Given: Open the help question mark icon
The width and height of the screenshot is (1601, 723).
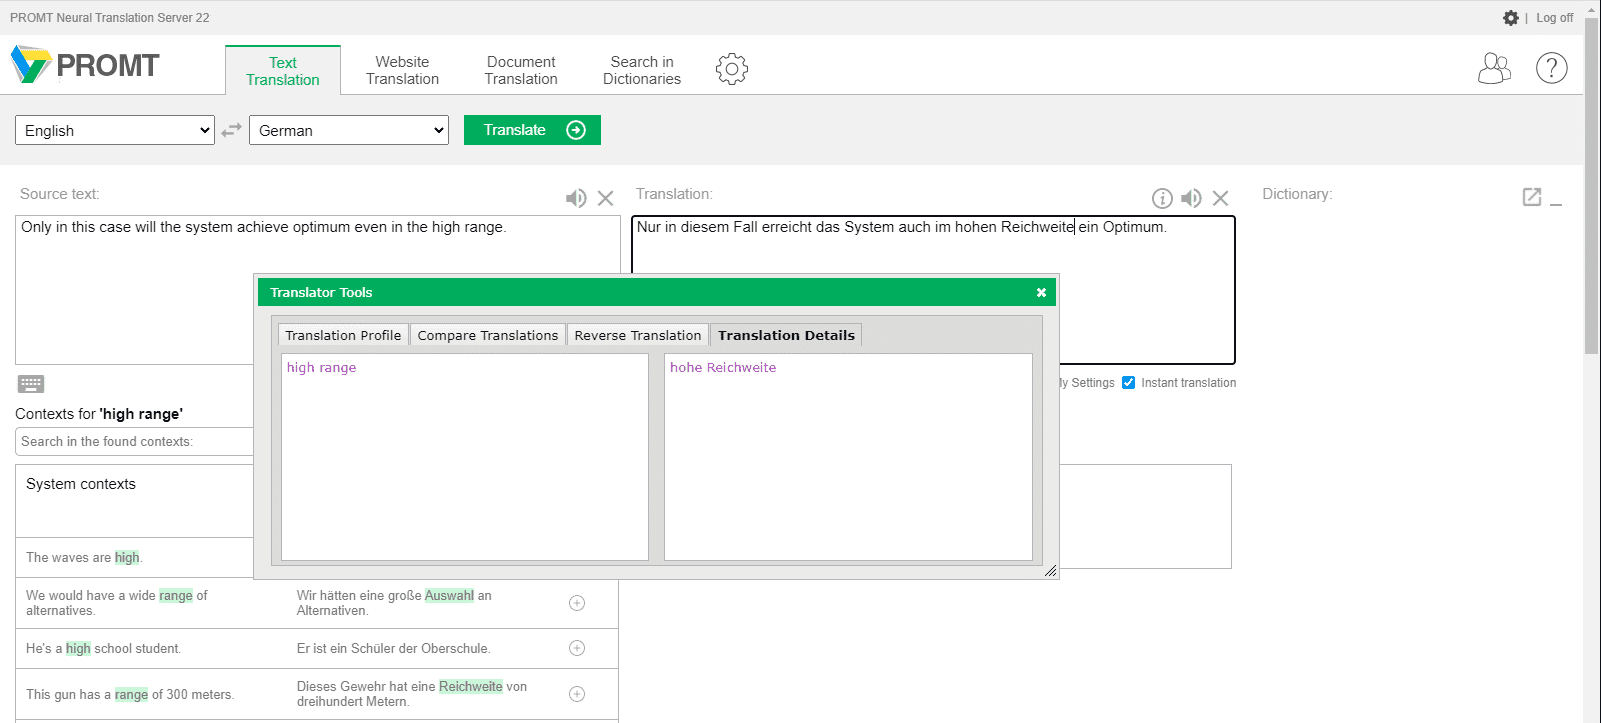Looking at the screenshot, I should click(1551, 68).
